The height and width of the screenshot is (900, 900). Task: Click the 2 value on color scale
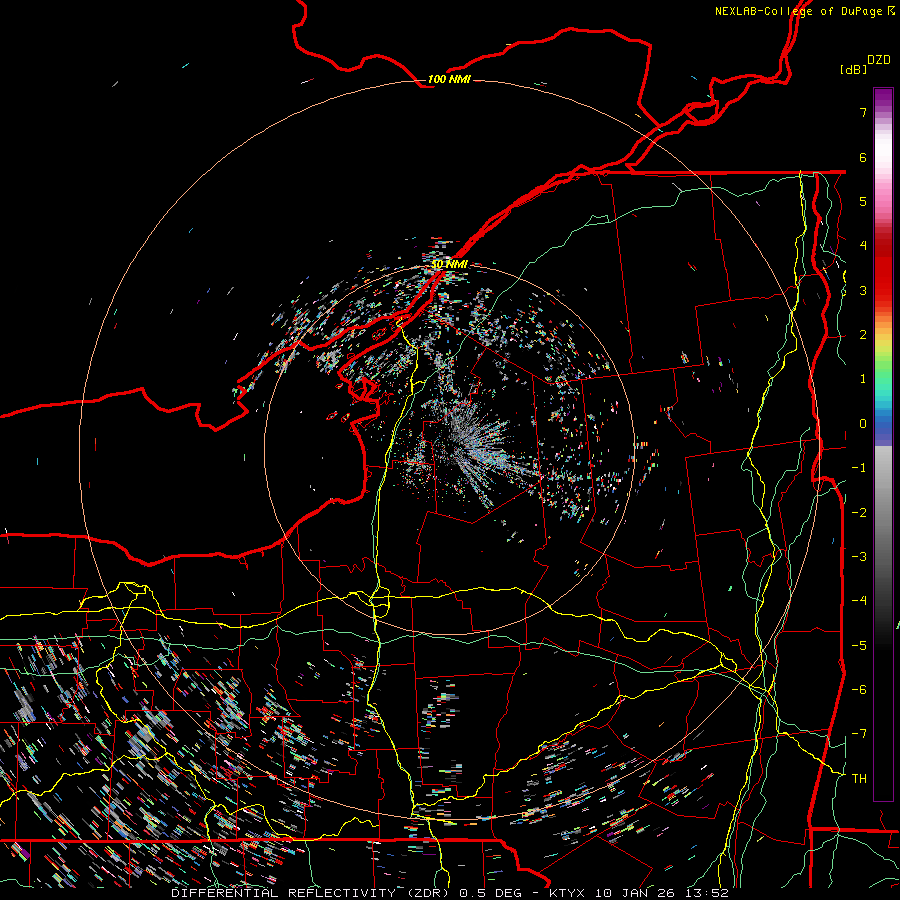coord(863,335)
